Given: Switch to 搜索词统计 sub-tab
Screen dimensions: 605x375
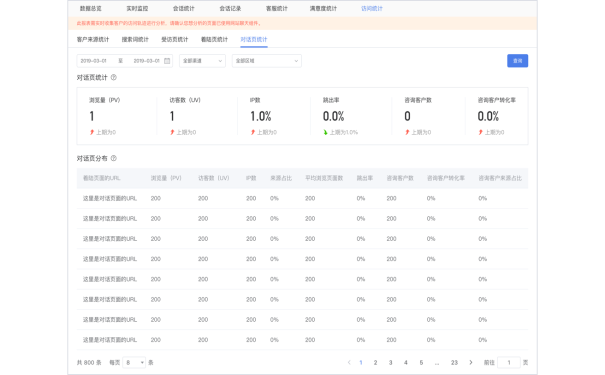Looking at the screenshot, I should [x=135, y=39].
